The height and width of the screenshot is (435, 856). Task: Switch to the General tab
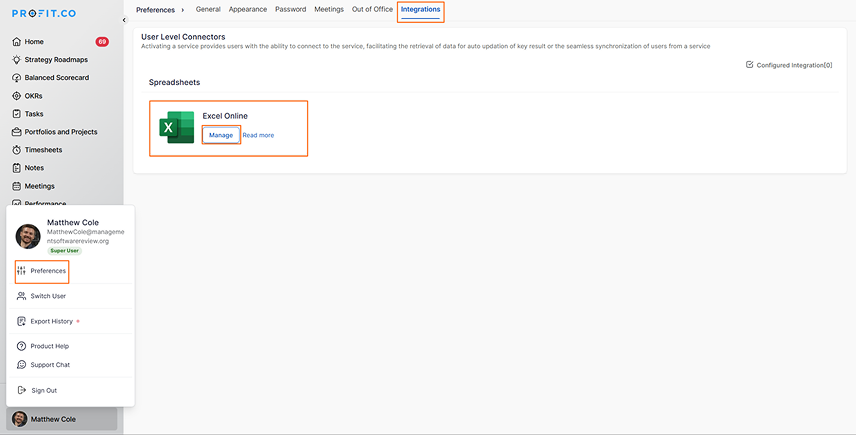[208, 9]
